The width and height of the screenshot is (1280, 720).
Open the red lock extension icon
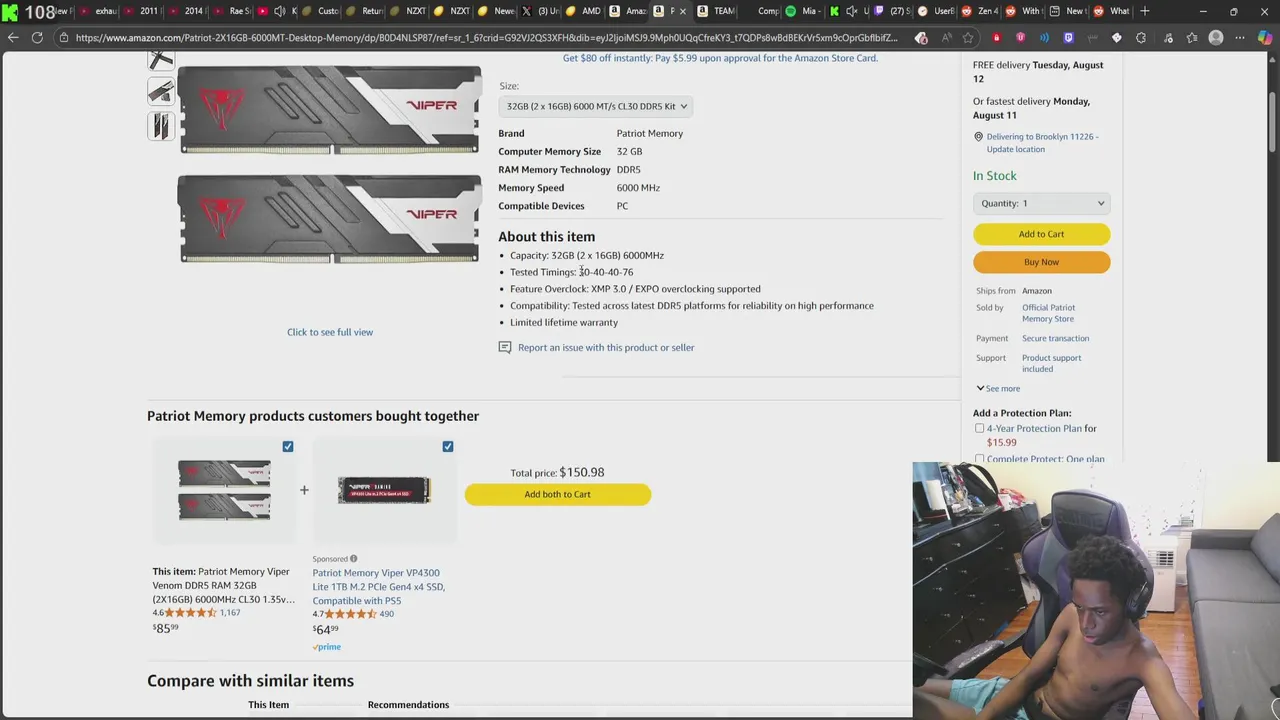[996, 38]
